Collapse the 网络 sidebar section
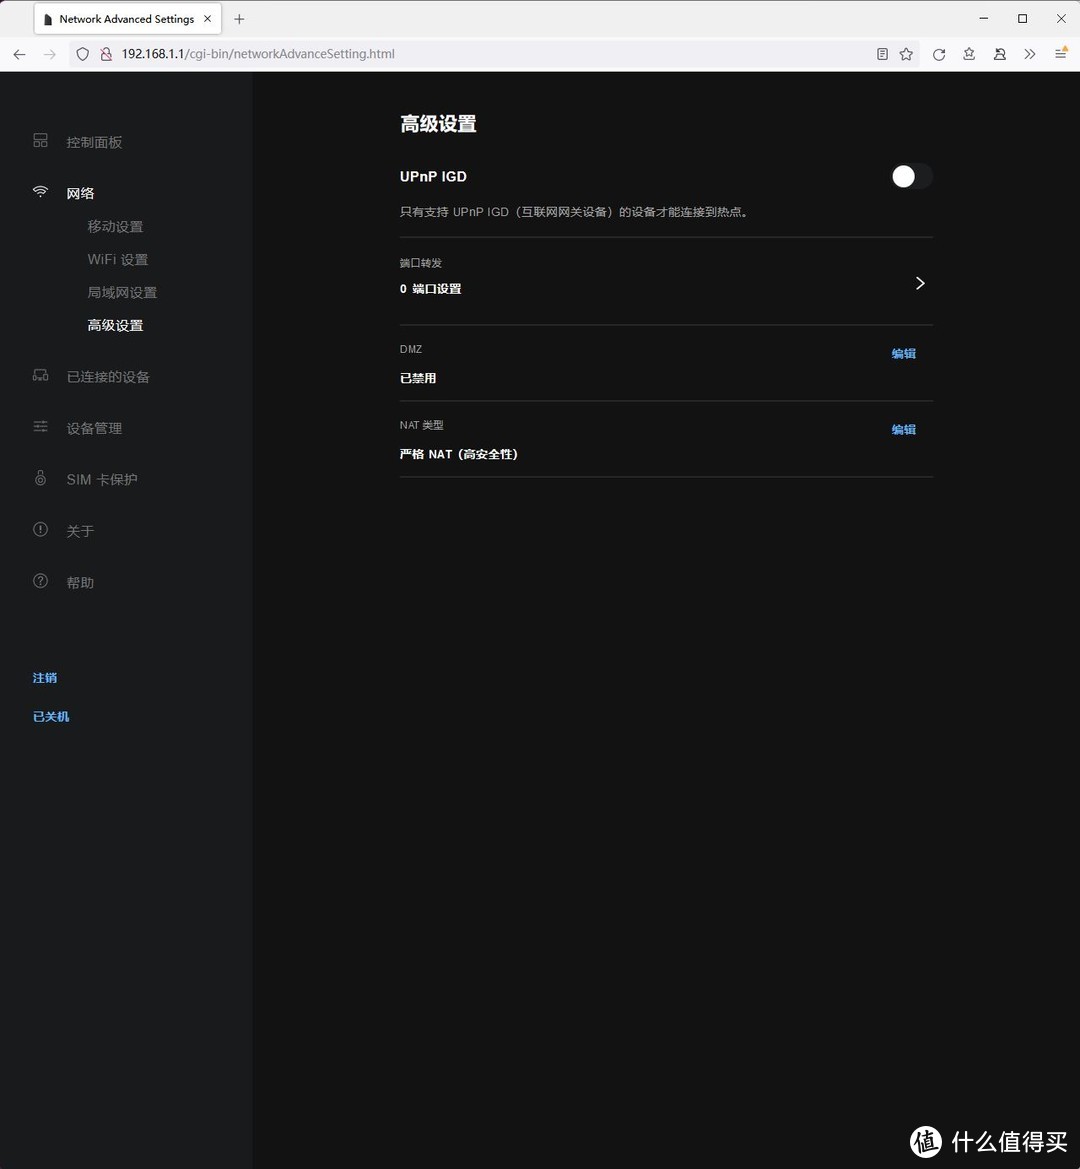The image size is (1080, 1169). point(80,192)
